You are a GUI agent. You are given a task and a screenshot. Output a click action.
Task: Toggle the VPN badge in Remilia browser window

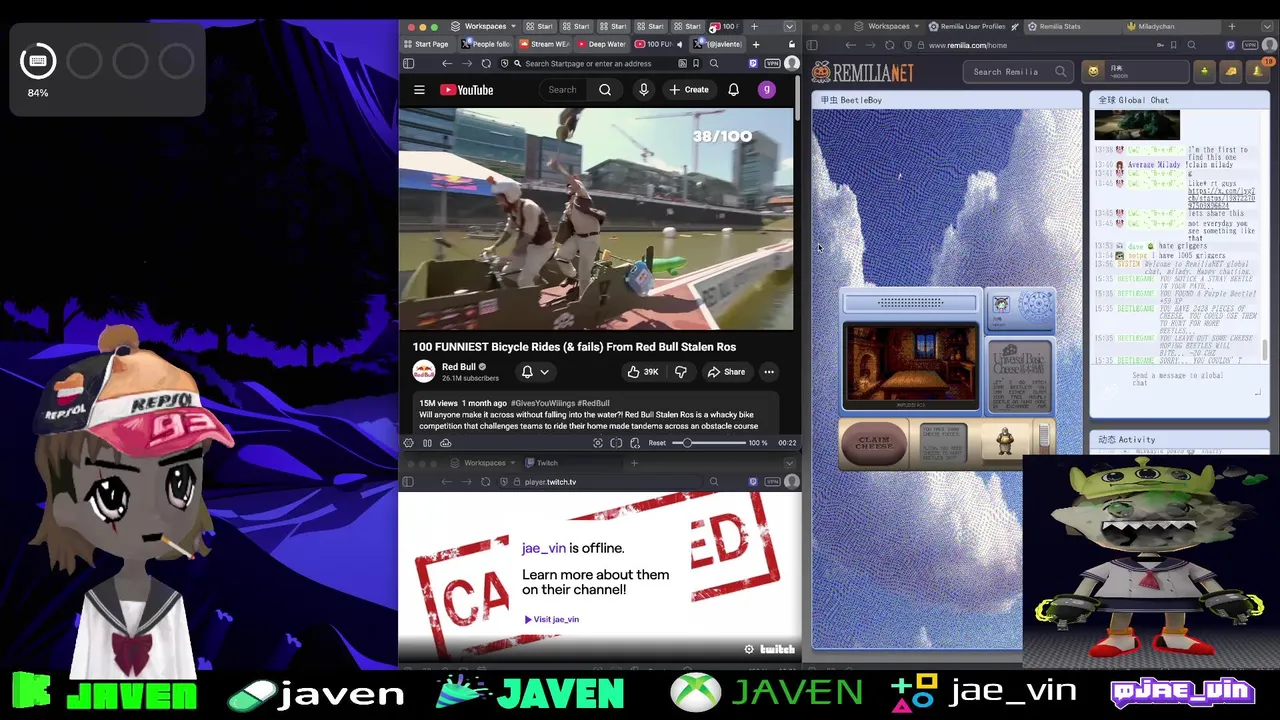(1251, 45)
